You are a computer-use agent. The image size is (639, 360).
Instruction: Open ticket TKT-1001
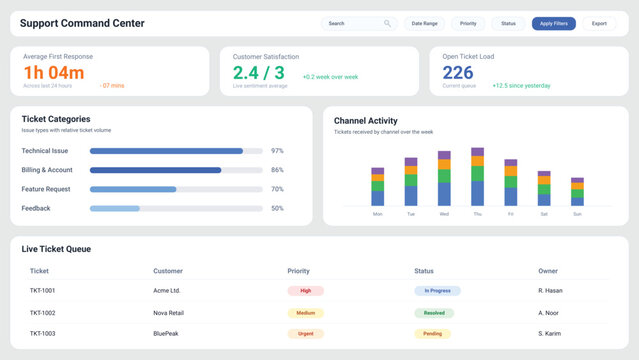(x=42, y=291)
